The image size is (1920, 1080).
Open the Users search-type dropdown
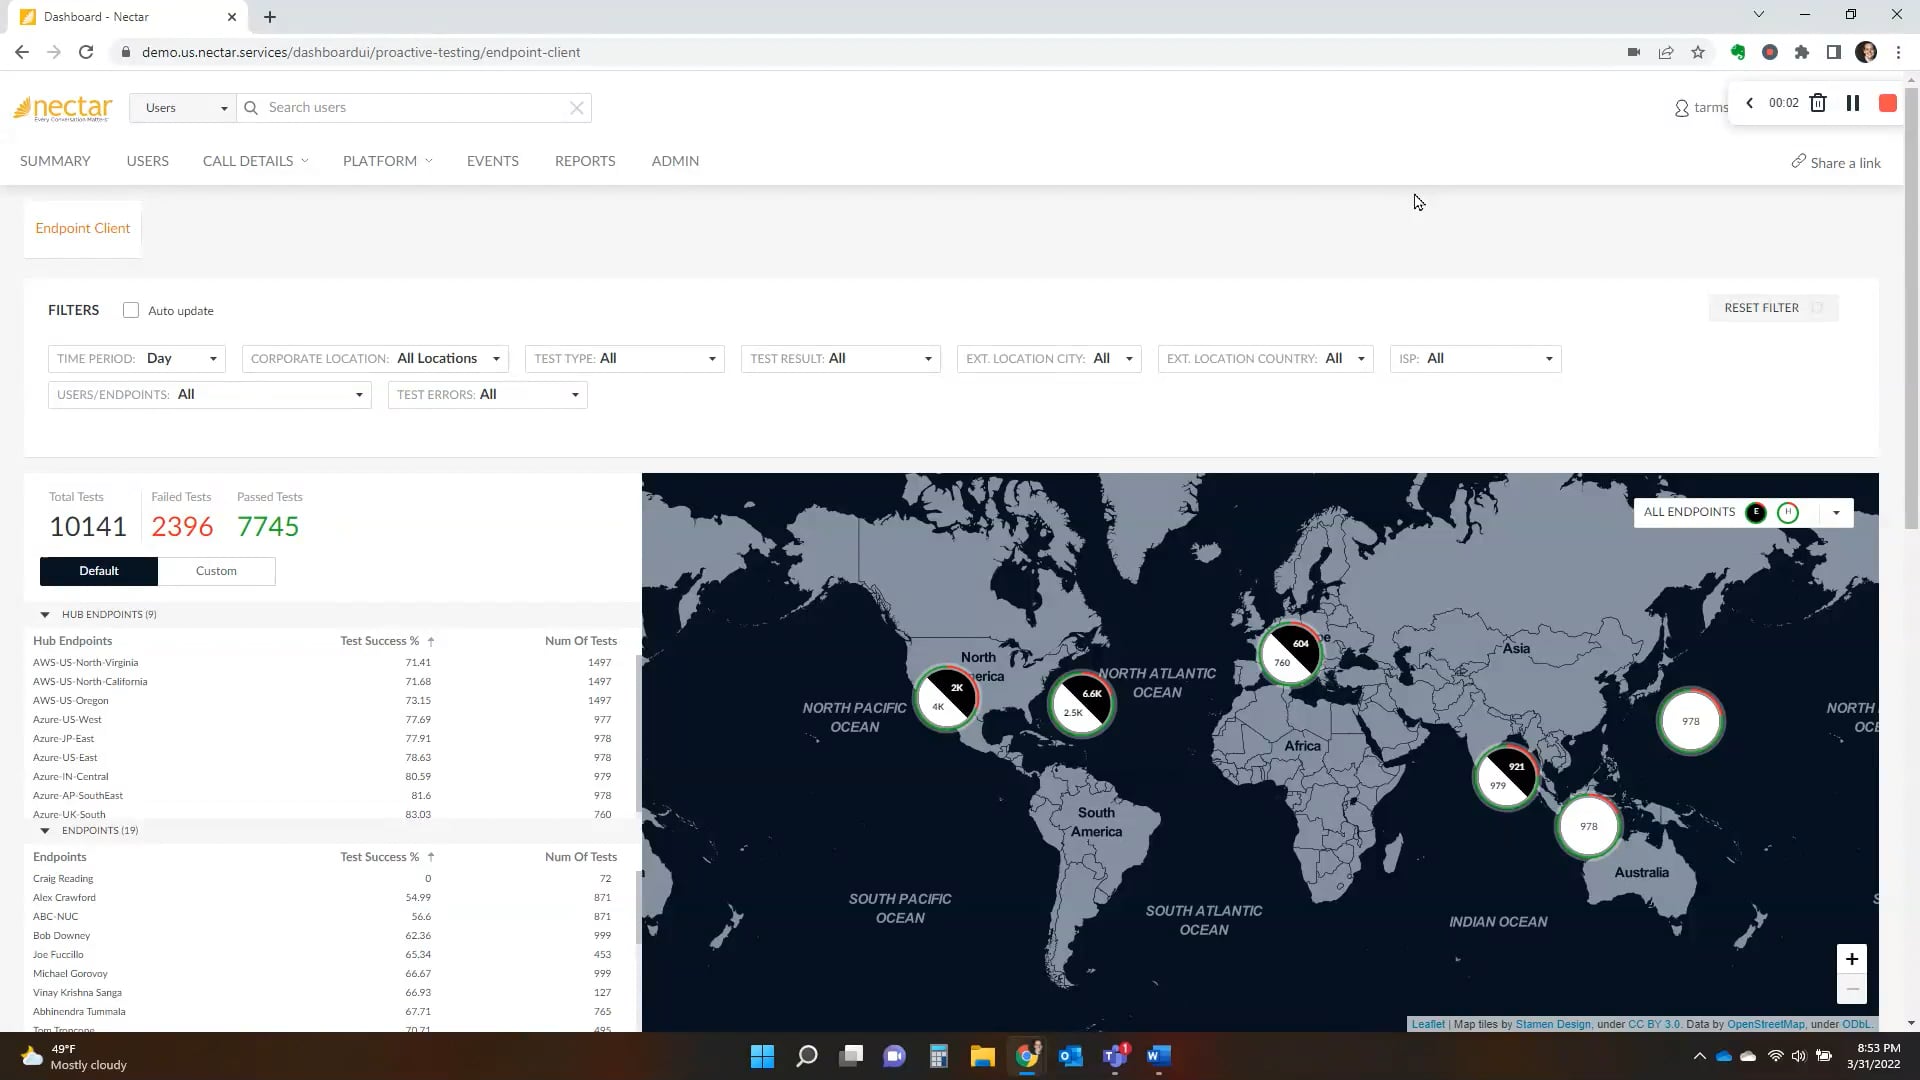[x=183, y=108]
